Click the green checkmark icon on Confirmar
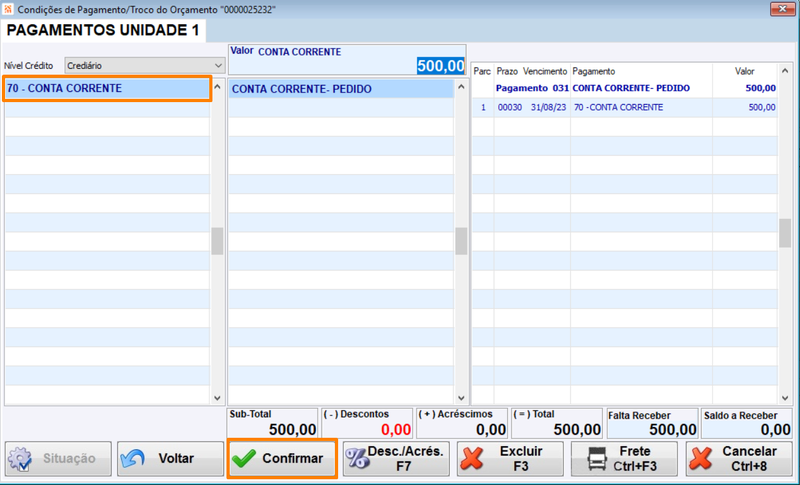The height and width of the screenshot is (485, 800). tap(244, 458)
